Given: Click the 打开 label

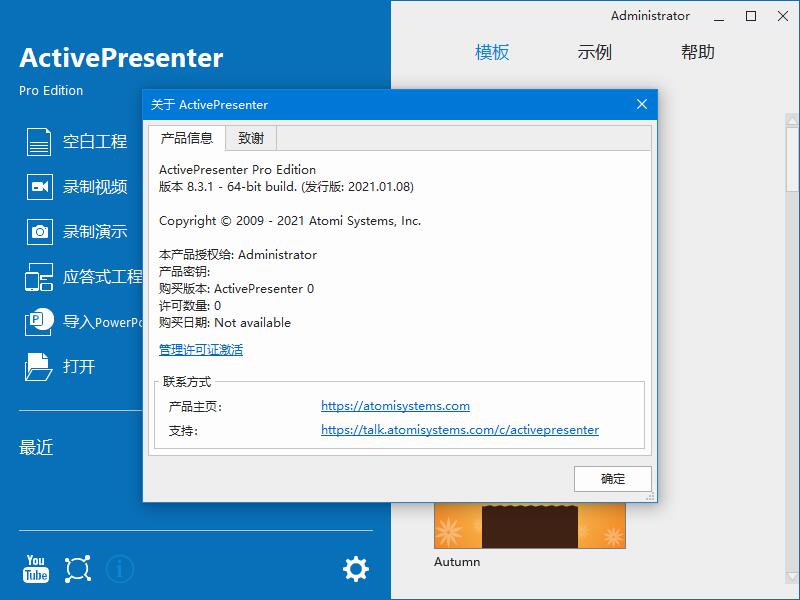Looking at the screenshot, I should pyautogui.click(x=79, y=367).
